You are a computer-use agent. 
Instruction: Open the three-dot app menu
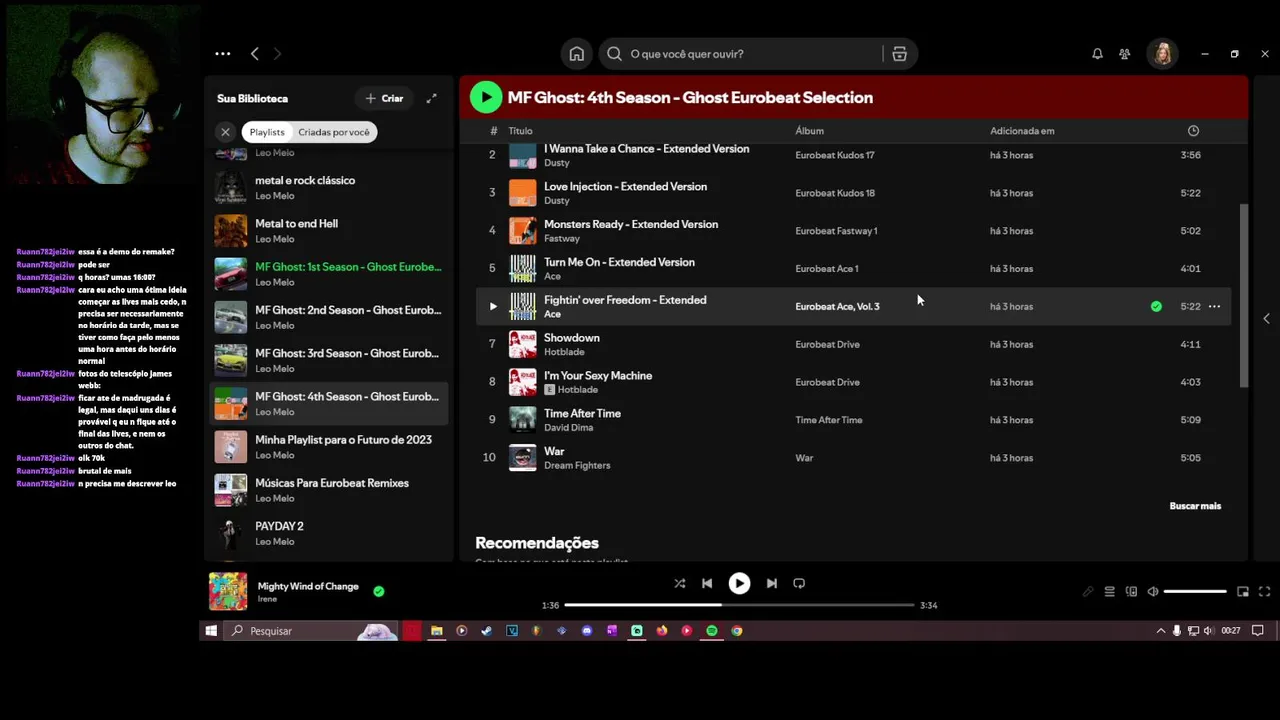tap(223, 54)
